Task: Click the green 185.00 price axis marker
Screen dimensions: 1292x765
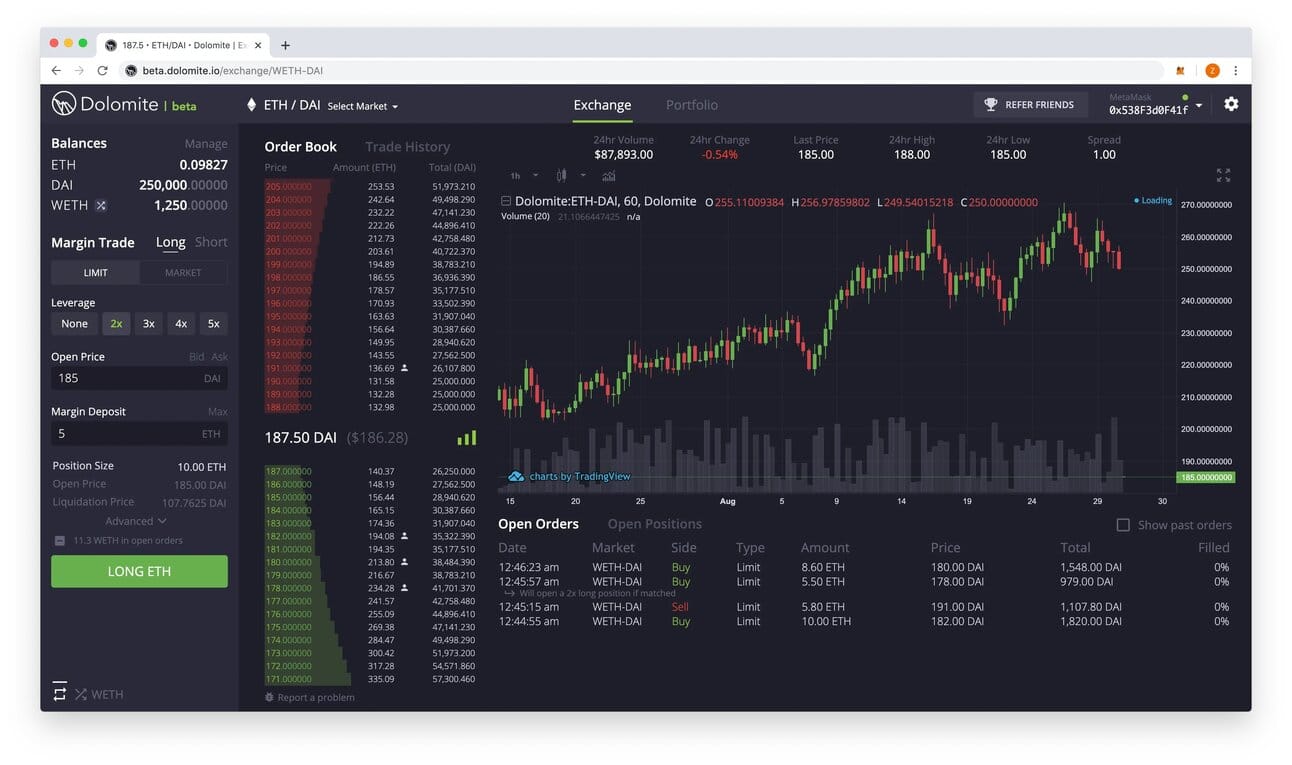Action: 1205,478
